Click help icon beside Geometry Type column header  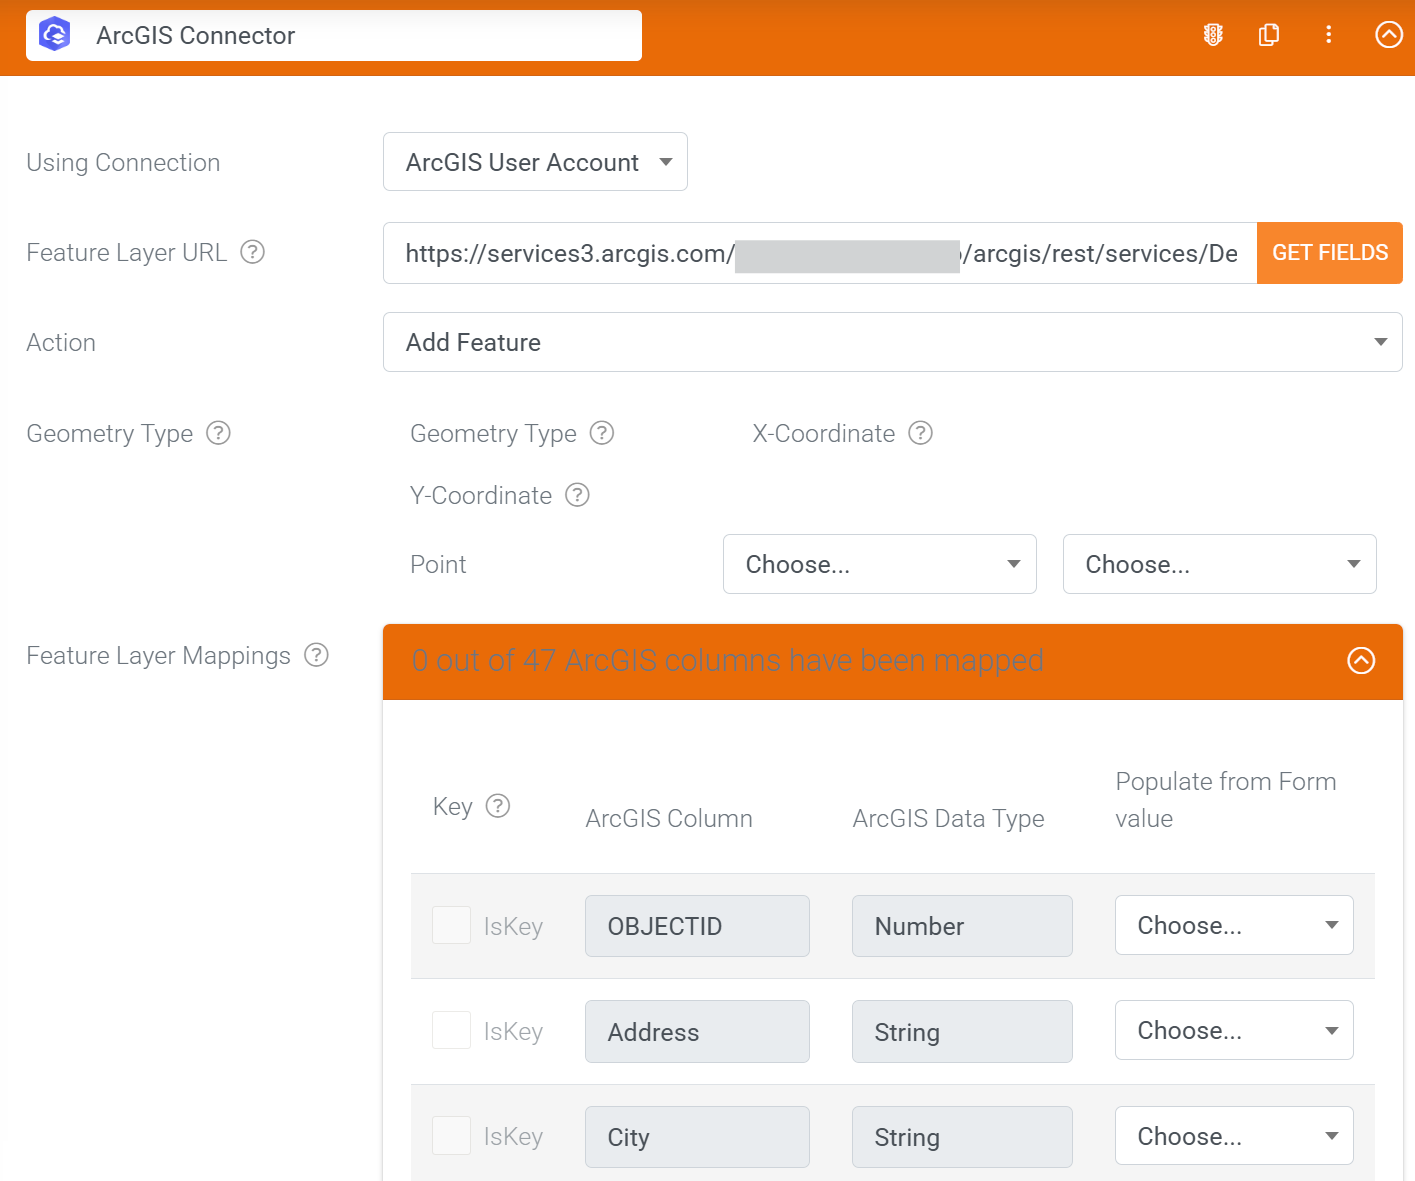coord(602,433)
